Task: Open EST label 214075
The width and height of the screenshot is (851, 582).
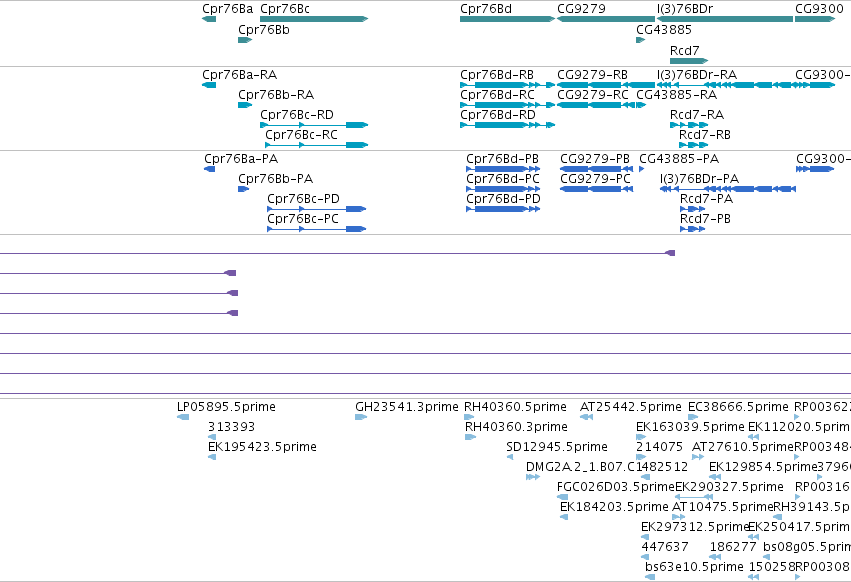Action: 659,447
